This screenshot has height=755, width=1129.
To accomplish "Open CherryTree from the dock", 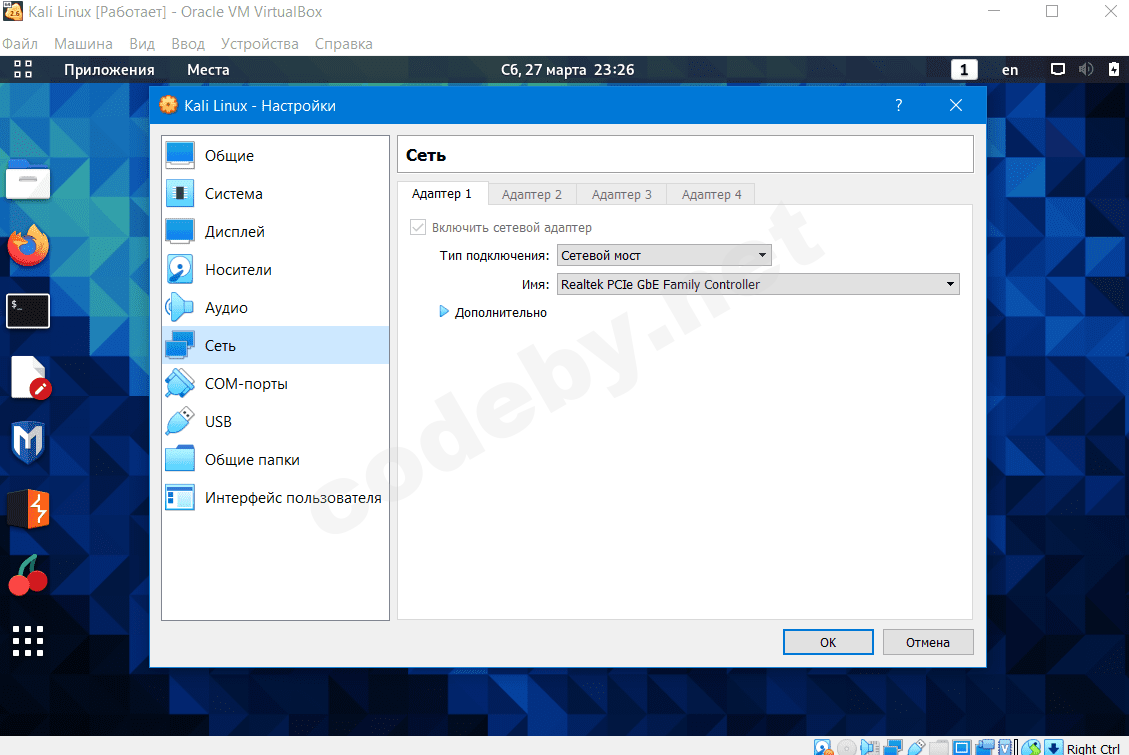I will [28, 575].
